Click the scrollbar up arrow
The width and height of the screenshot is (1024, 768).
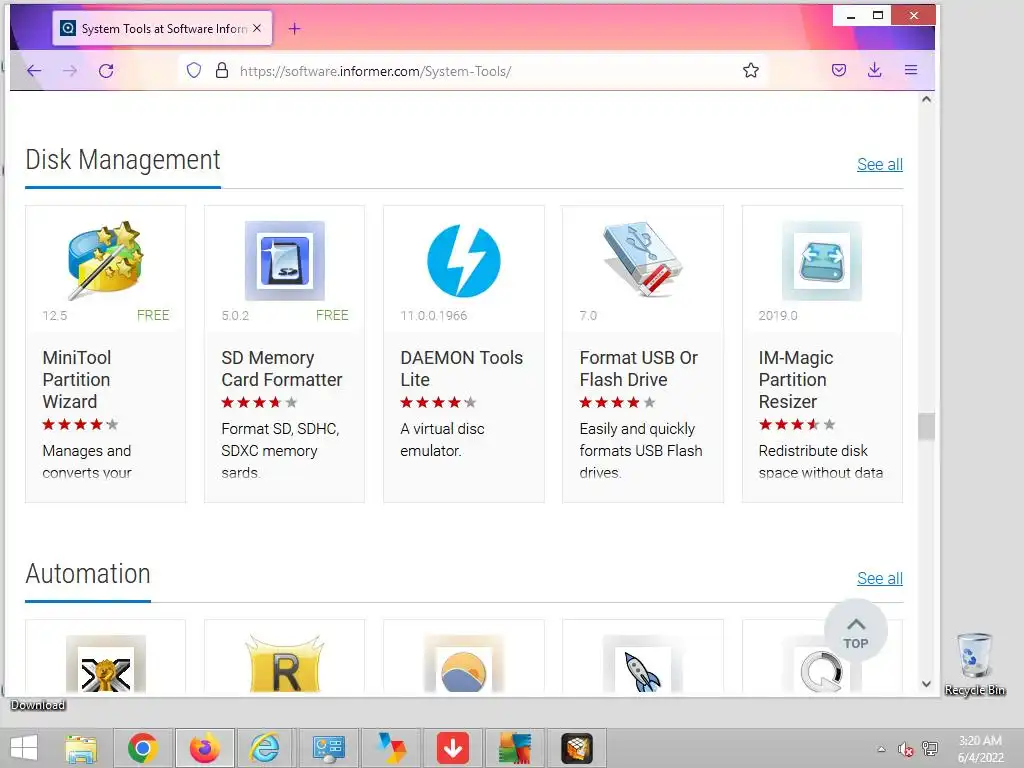[926, 100]
